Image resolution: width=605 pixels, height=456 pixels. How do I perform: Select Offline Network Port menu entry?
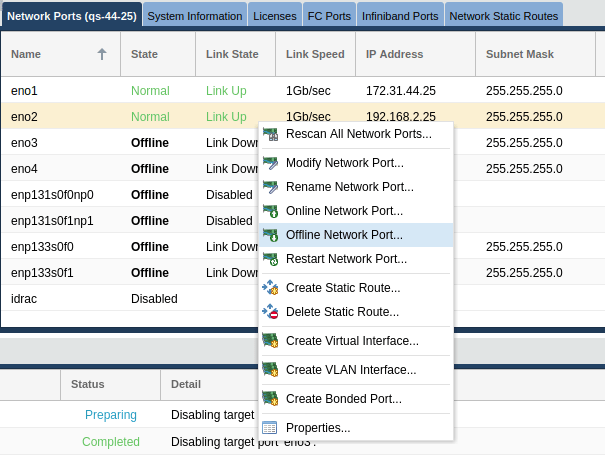tap(344, 235)
